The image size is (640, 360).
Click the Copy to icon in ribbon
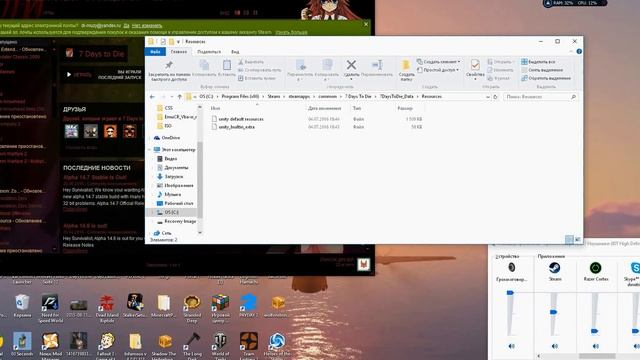(x=327, y=65)
